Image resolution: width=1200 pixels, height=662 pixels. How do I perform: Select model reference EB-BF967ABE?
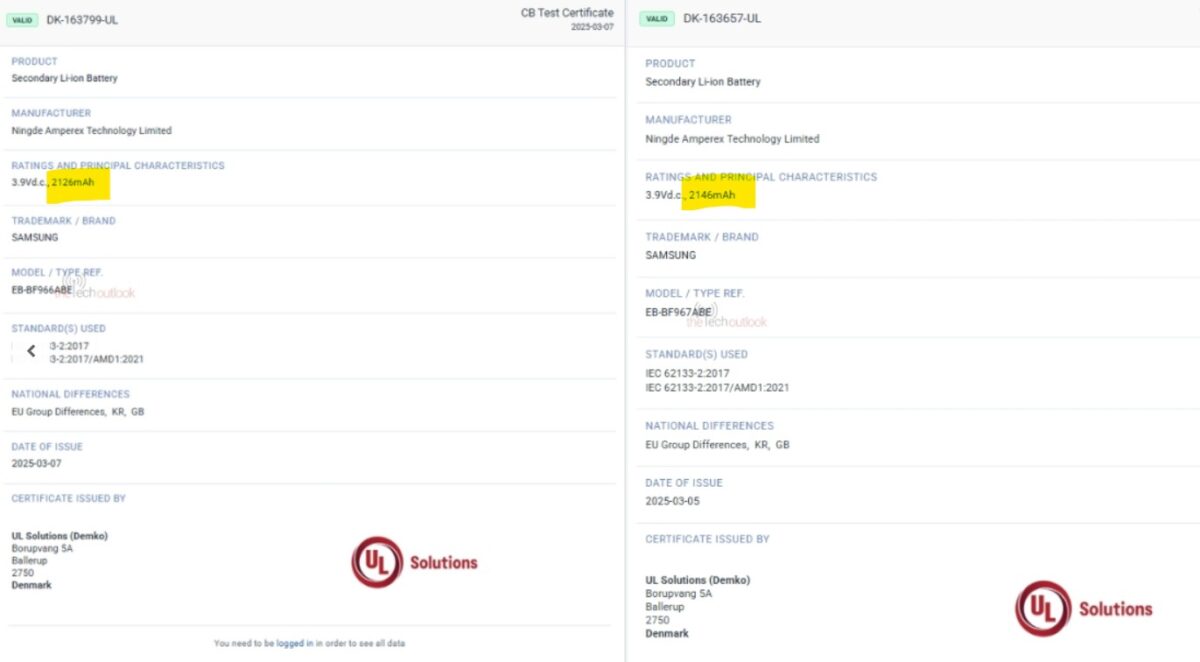(x=678, y=312)
